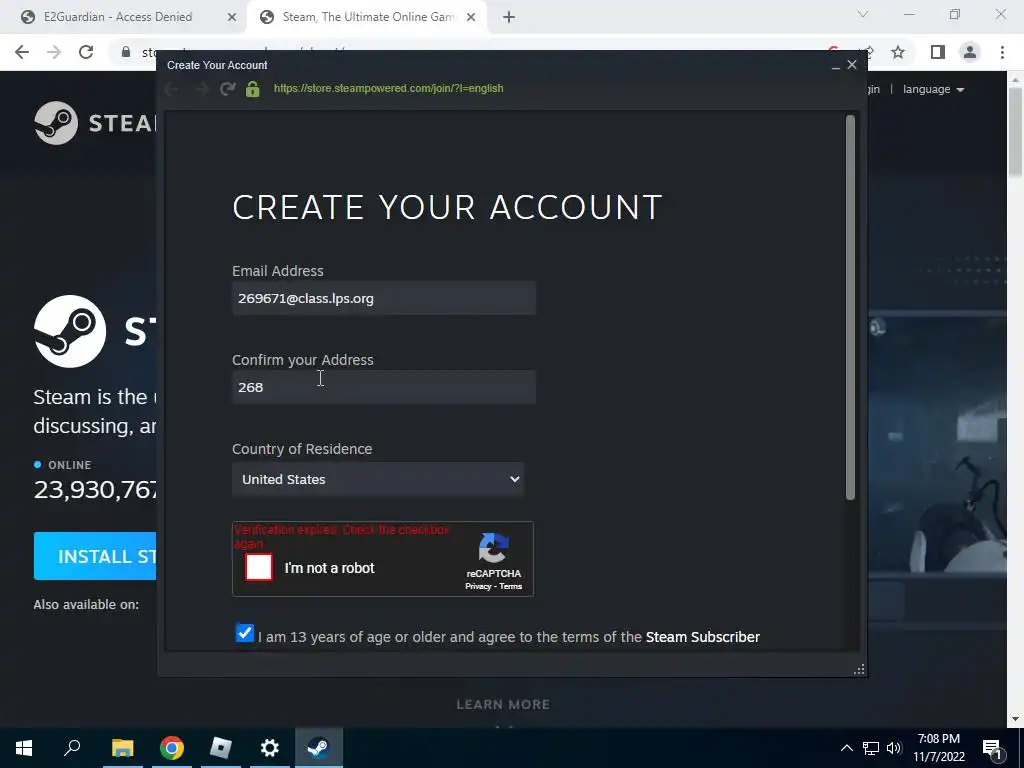Show hidden system tray icons

(846, 748)
